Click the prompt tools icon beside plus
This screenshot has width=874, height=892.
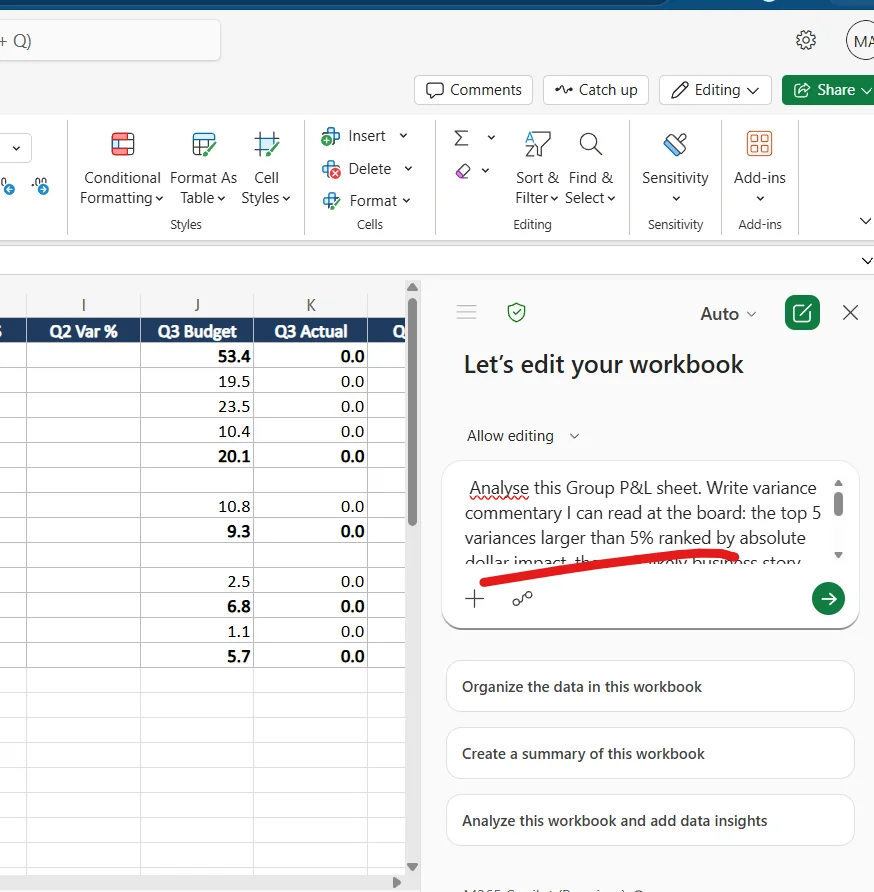tap(522, 598)
